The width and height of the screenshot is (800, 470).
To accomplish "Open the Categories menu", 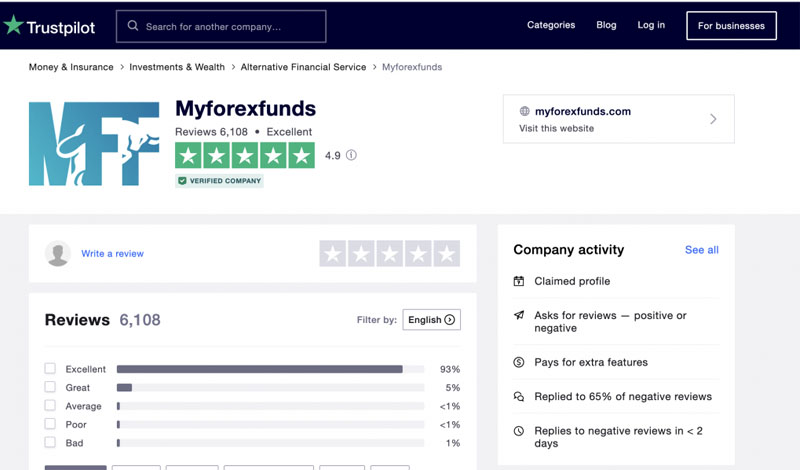I will [551, 25].
